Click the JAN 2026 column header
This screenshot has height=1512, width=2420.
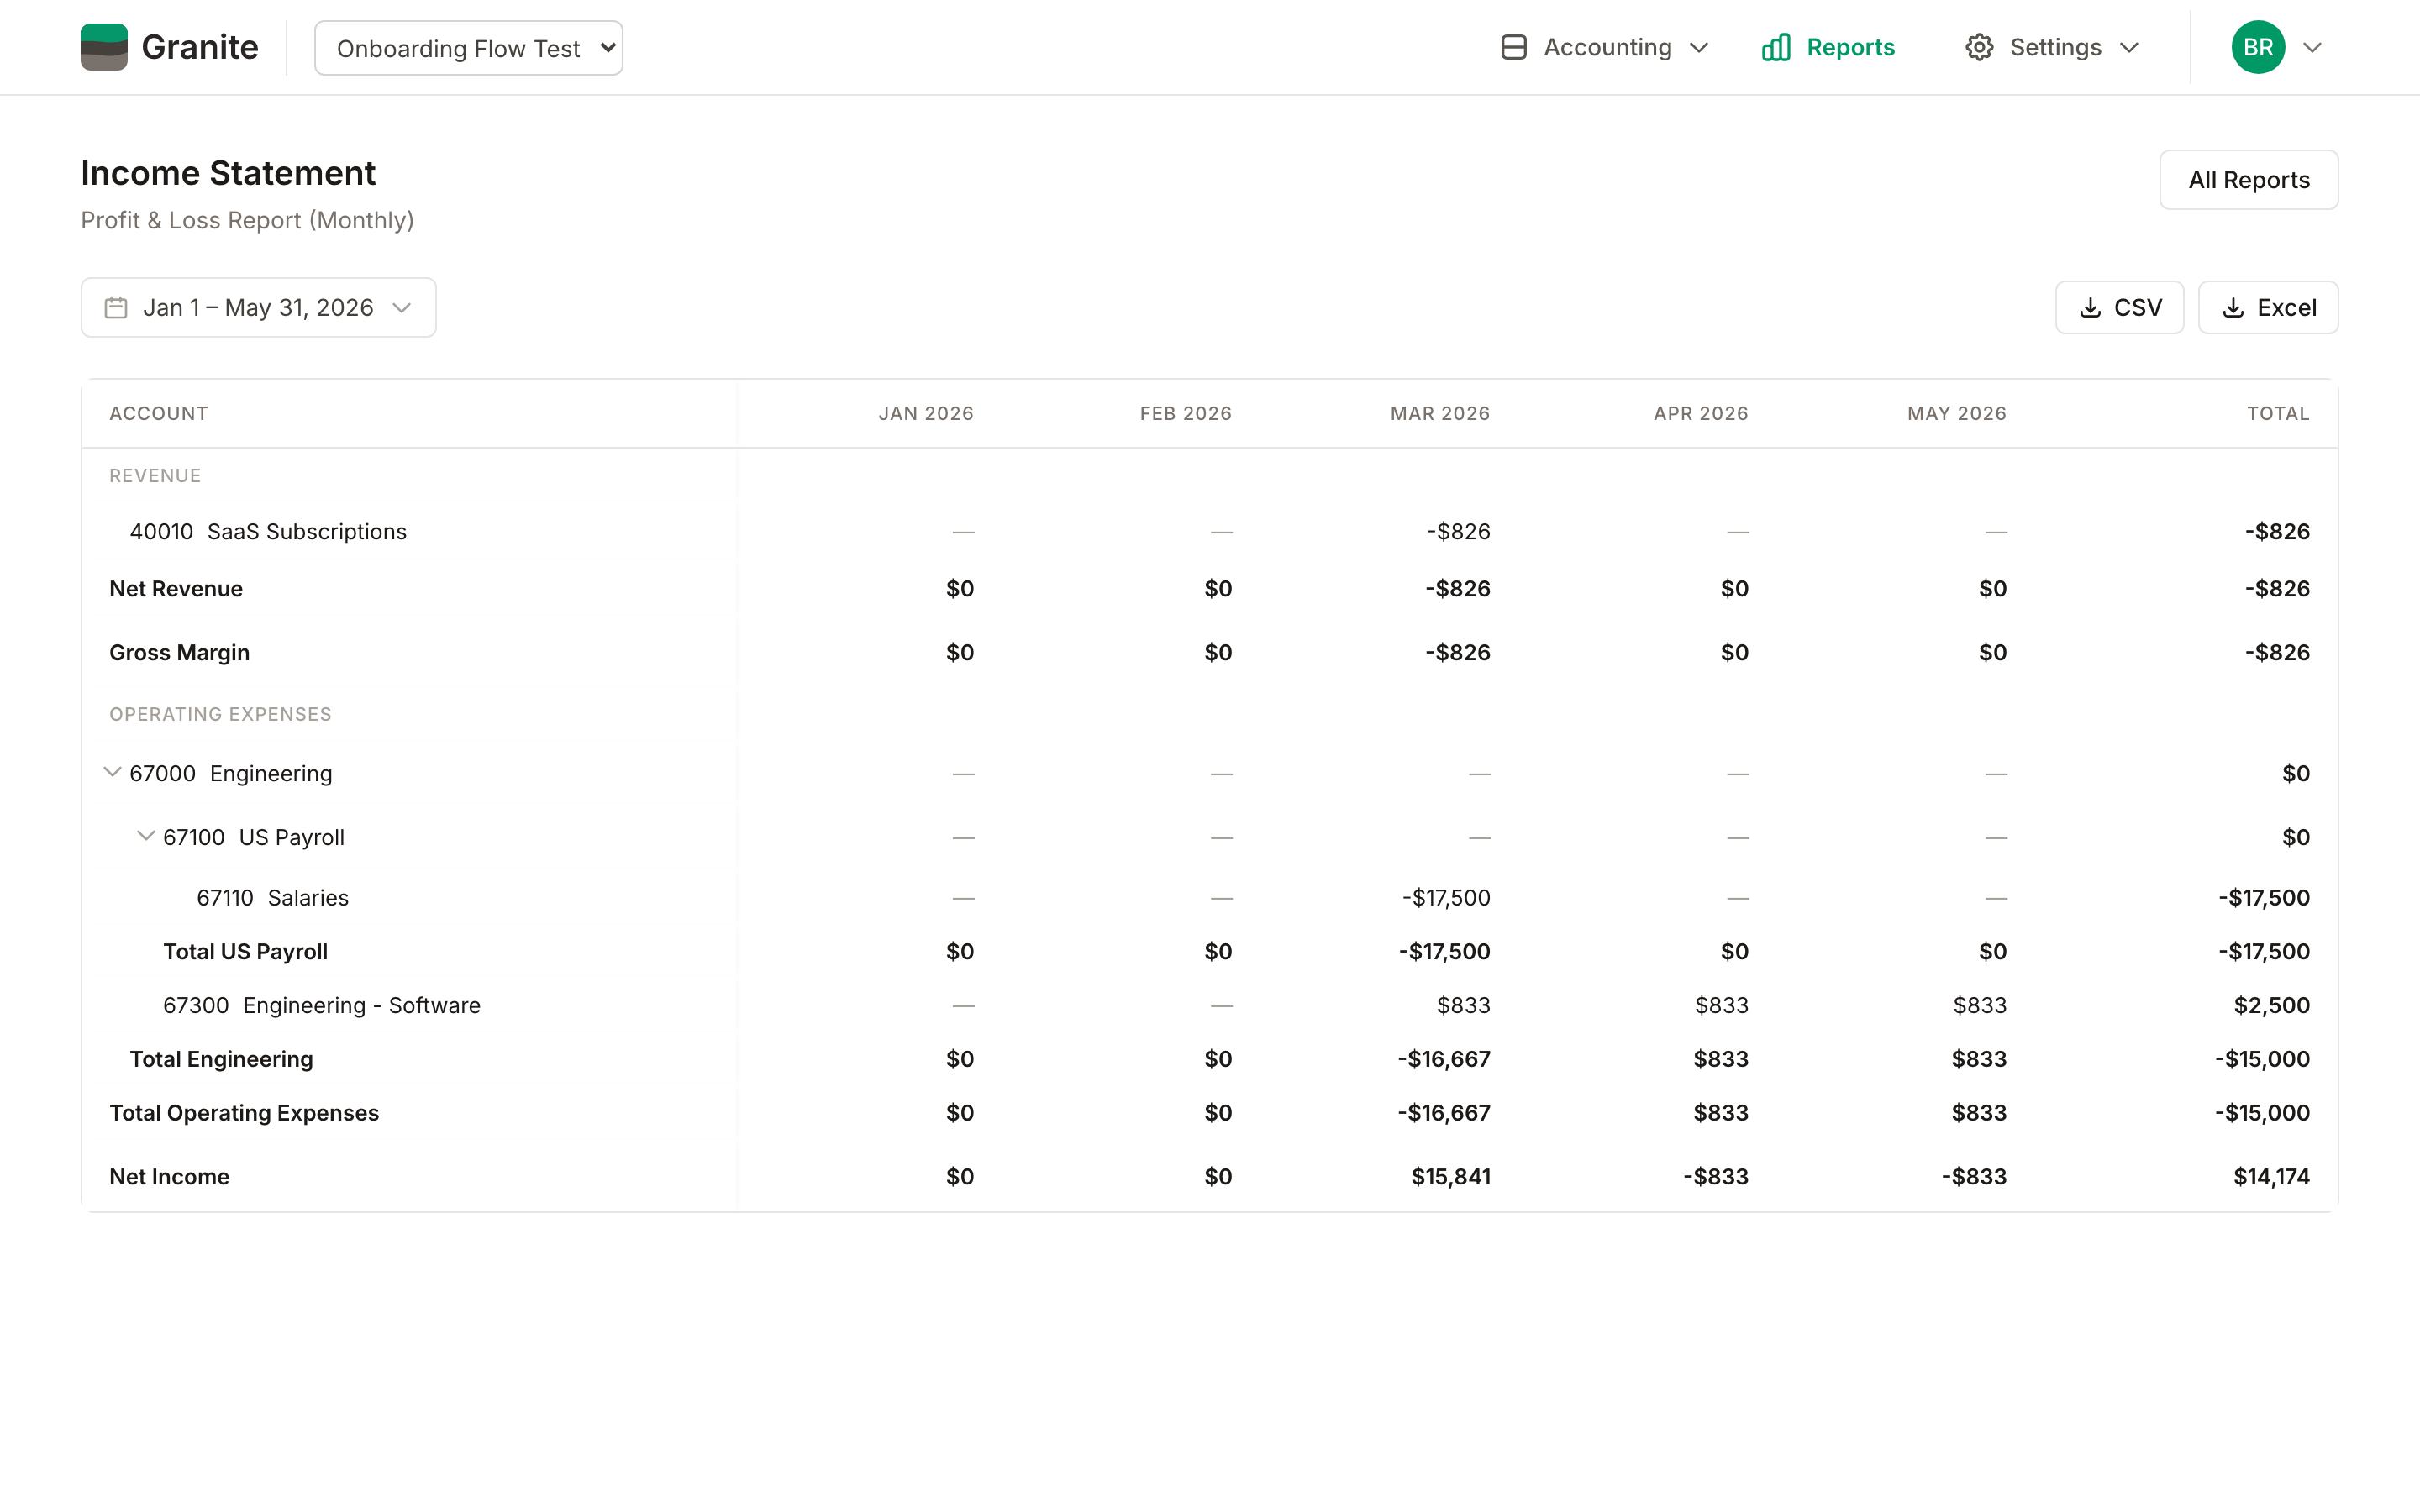coord(926,414)
